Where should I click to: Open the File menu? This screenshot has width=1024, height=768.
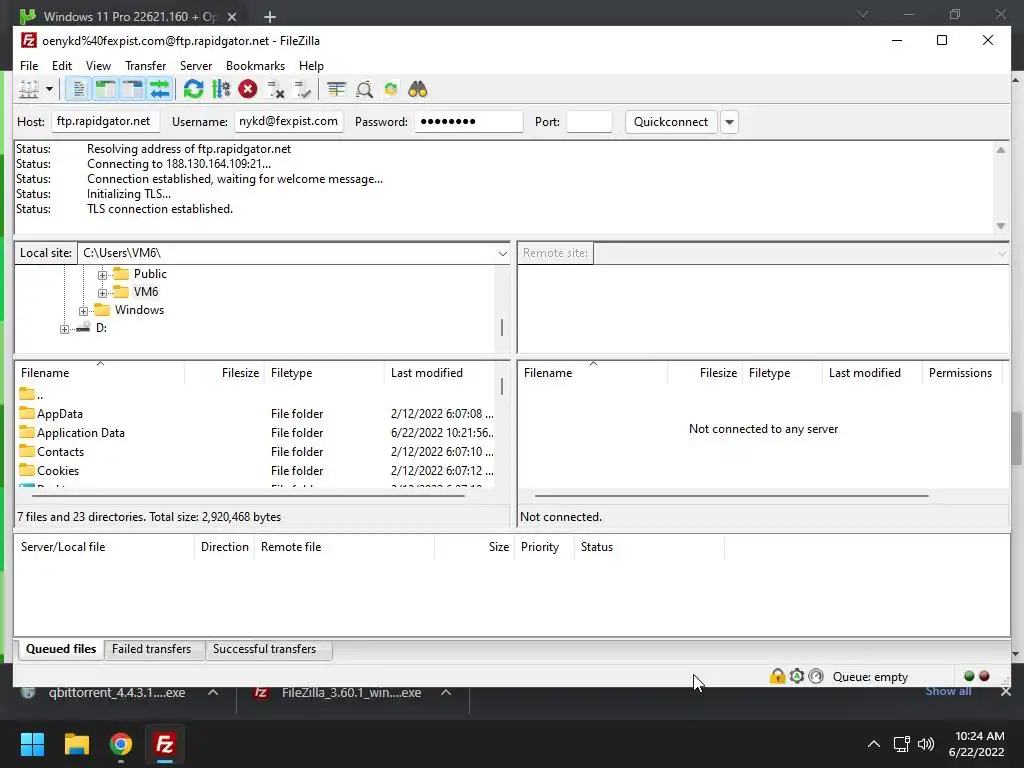point(29,66)
